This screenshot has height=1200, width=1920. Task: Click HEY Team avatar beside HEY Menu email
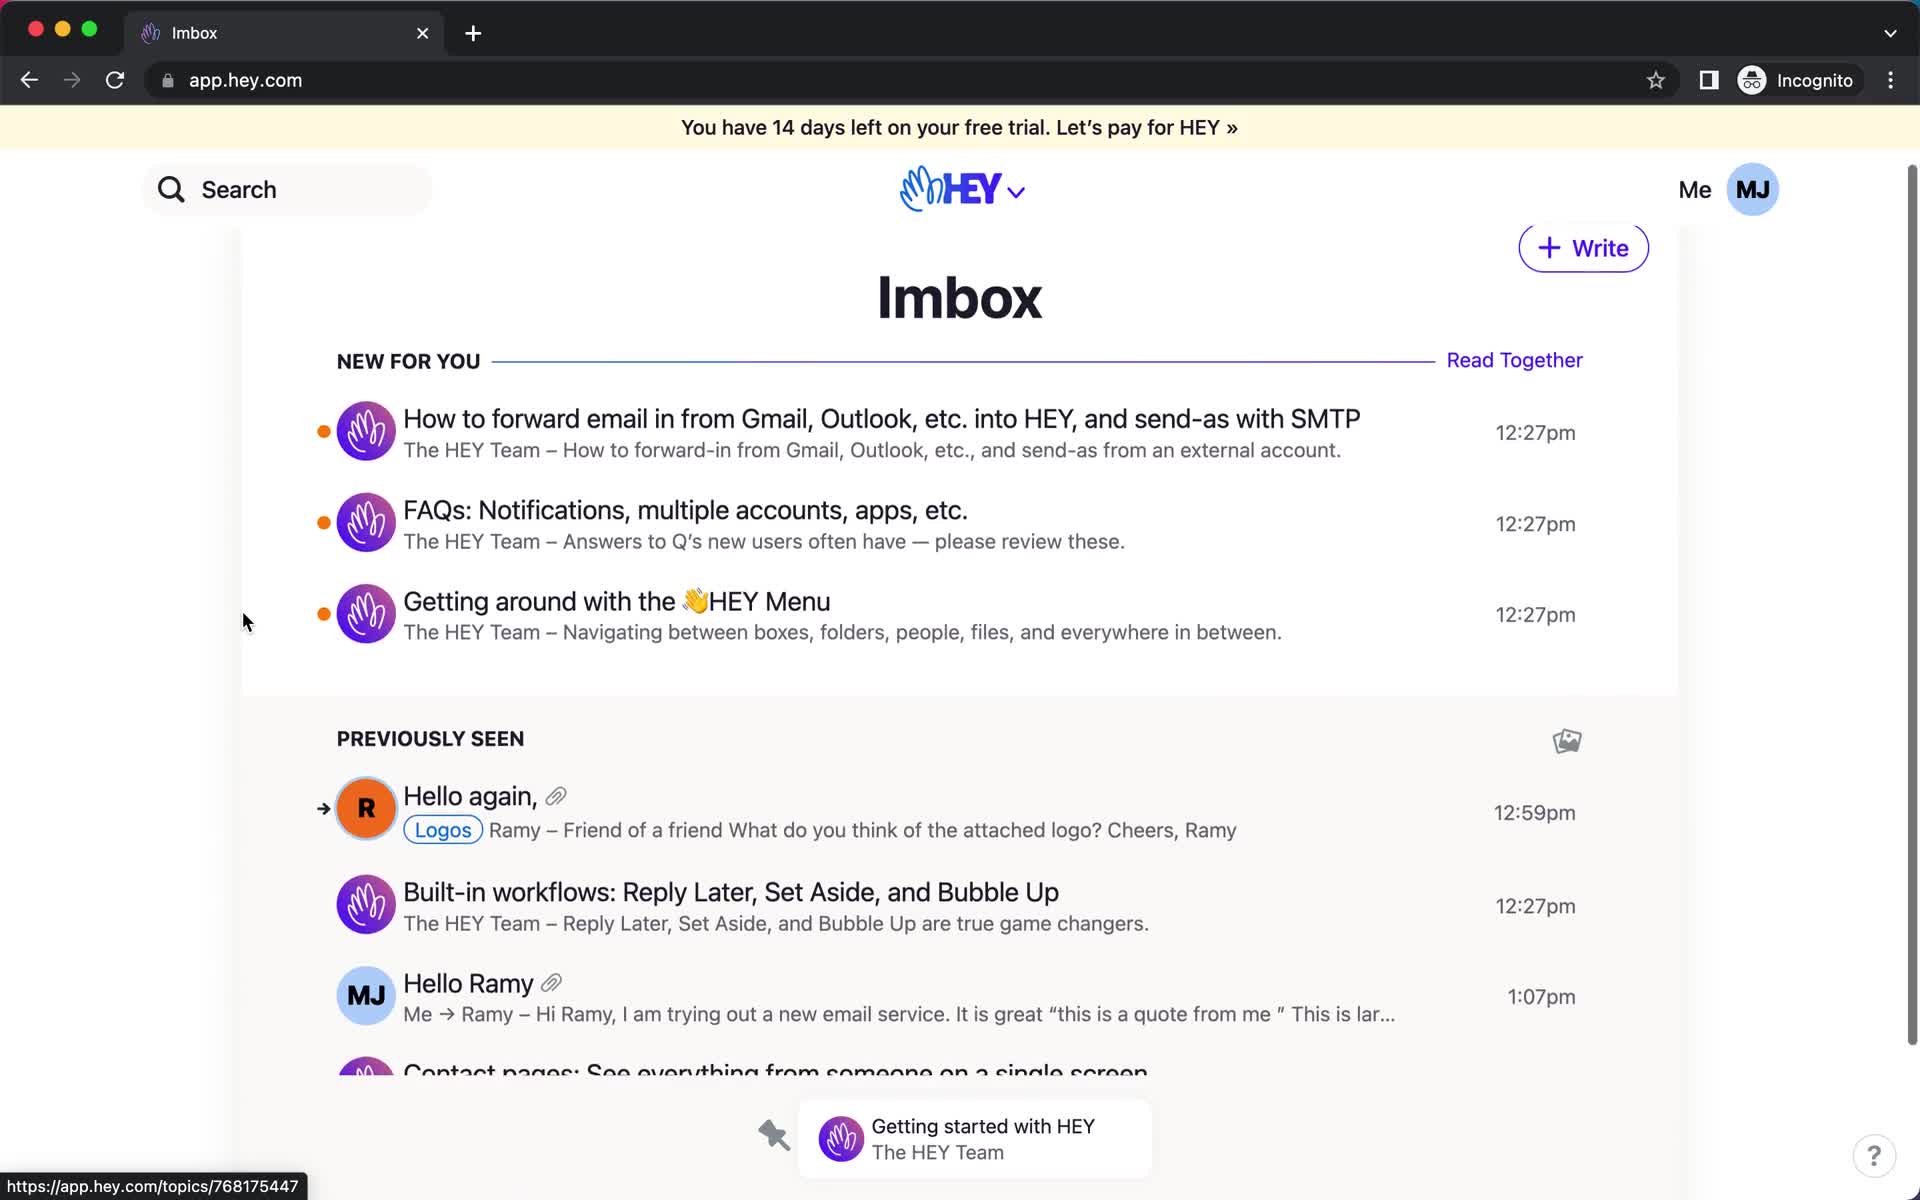(366, 614)
